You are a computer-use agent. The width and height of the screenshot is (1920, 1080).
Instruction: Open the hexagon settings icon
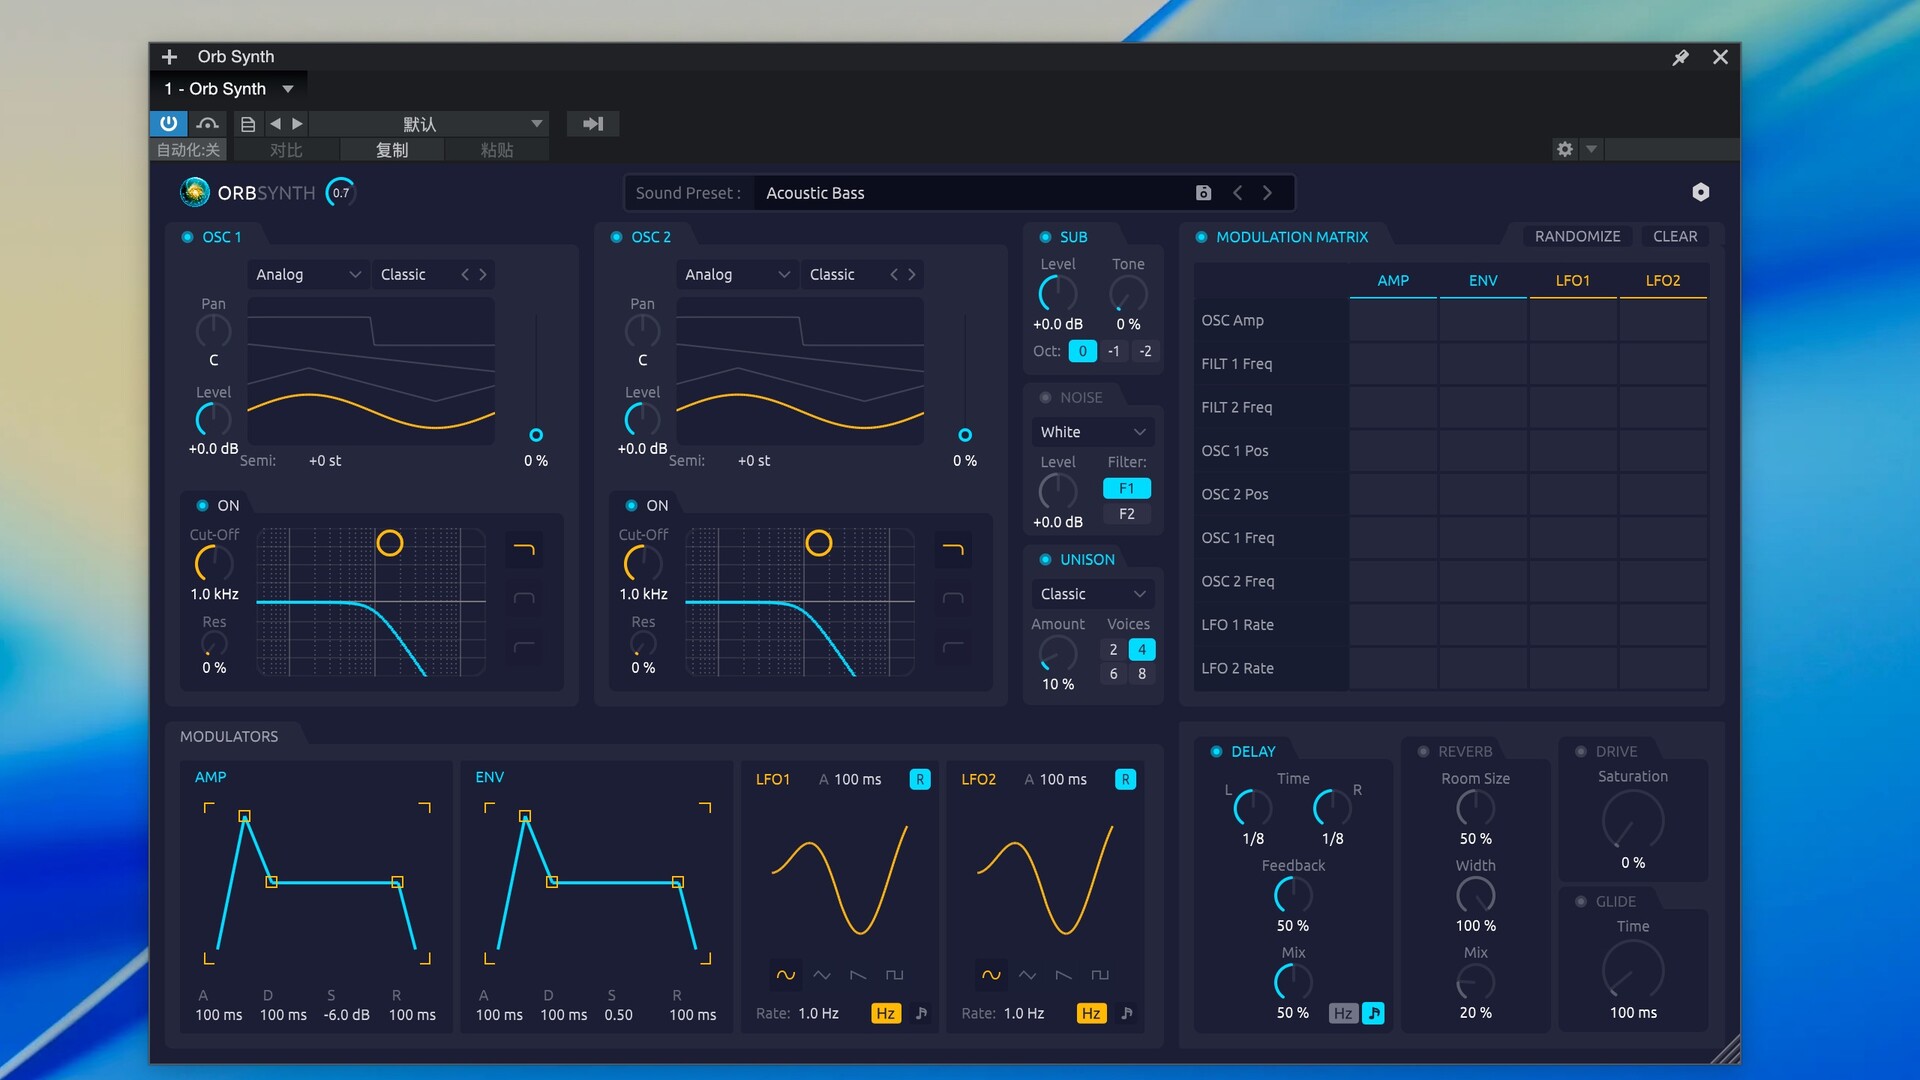pyautogui.click(x=1700, y=192)
